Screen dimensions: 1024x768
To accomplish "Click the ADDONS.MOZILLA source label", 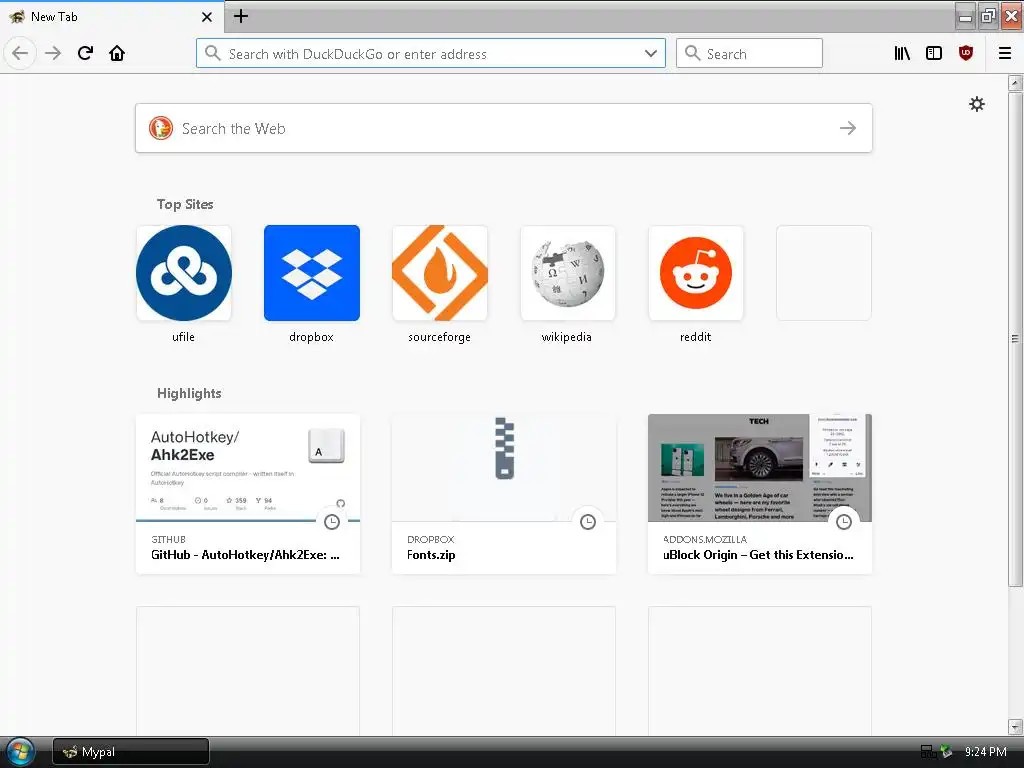I will pyautogui.click(x=705, y=539).
